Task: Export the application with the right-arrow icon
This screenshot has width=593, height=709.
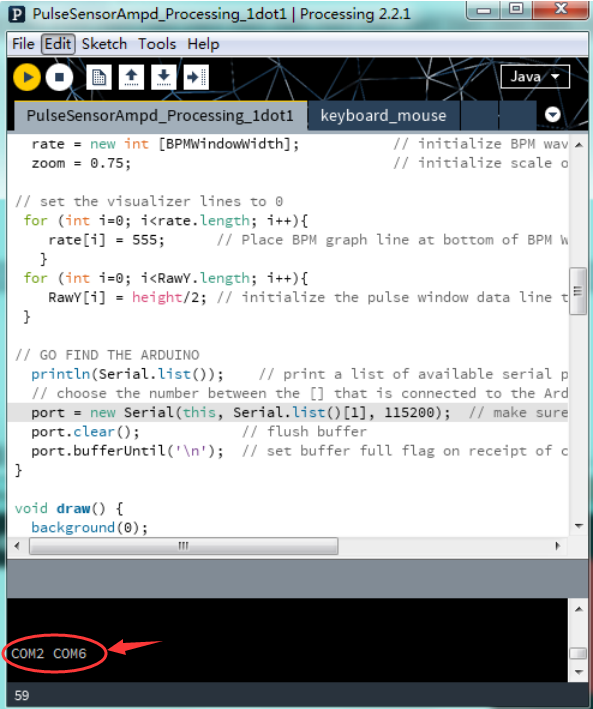Action: (196, 77)
